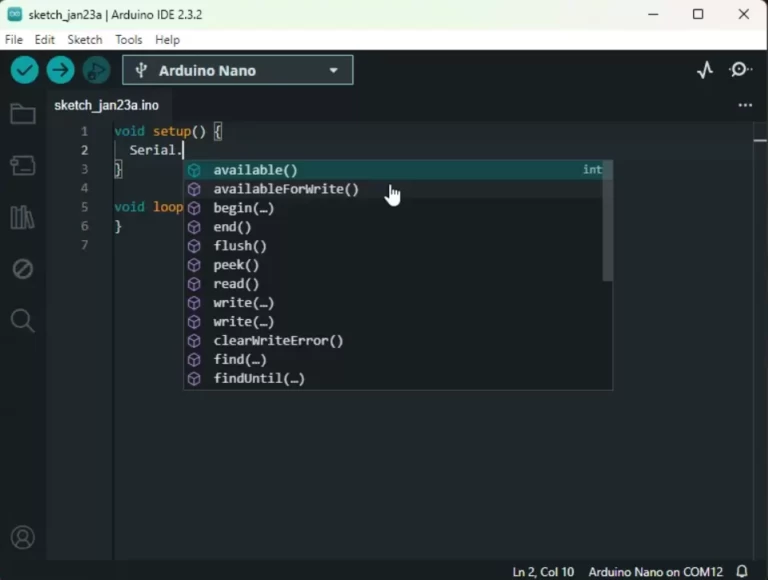Maximize the Arduino IDE window
Viewport: 768px width, 580px height.
(698, 14)
